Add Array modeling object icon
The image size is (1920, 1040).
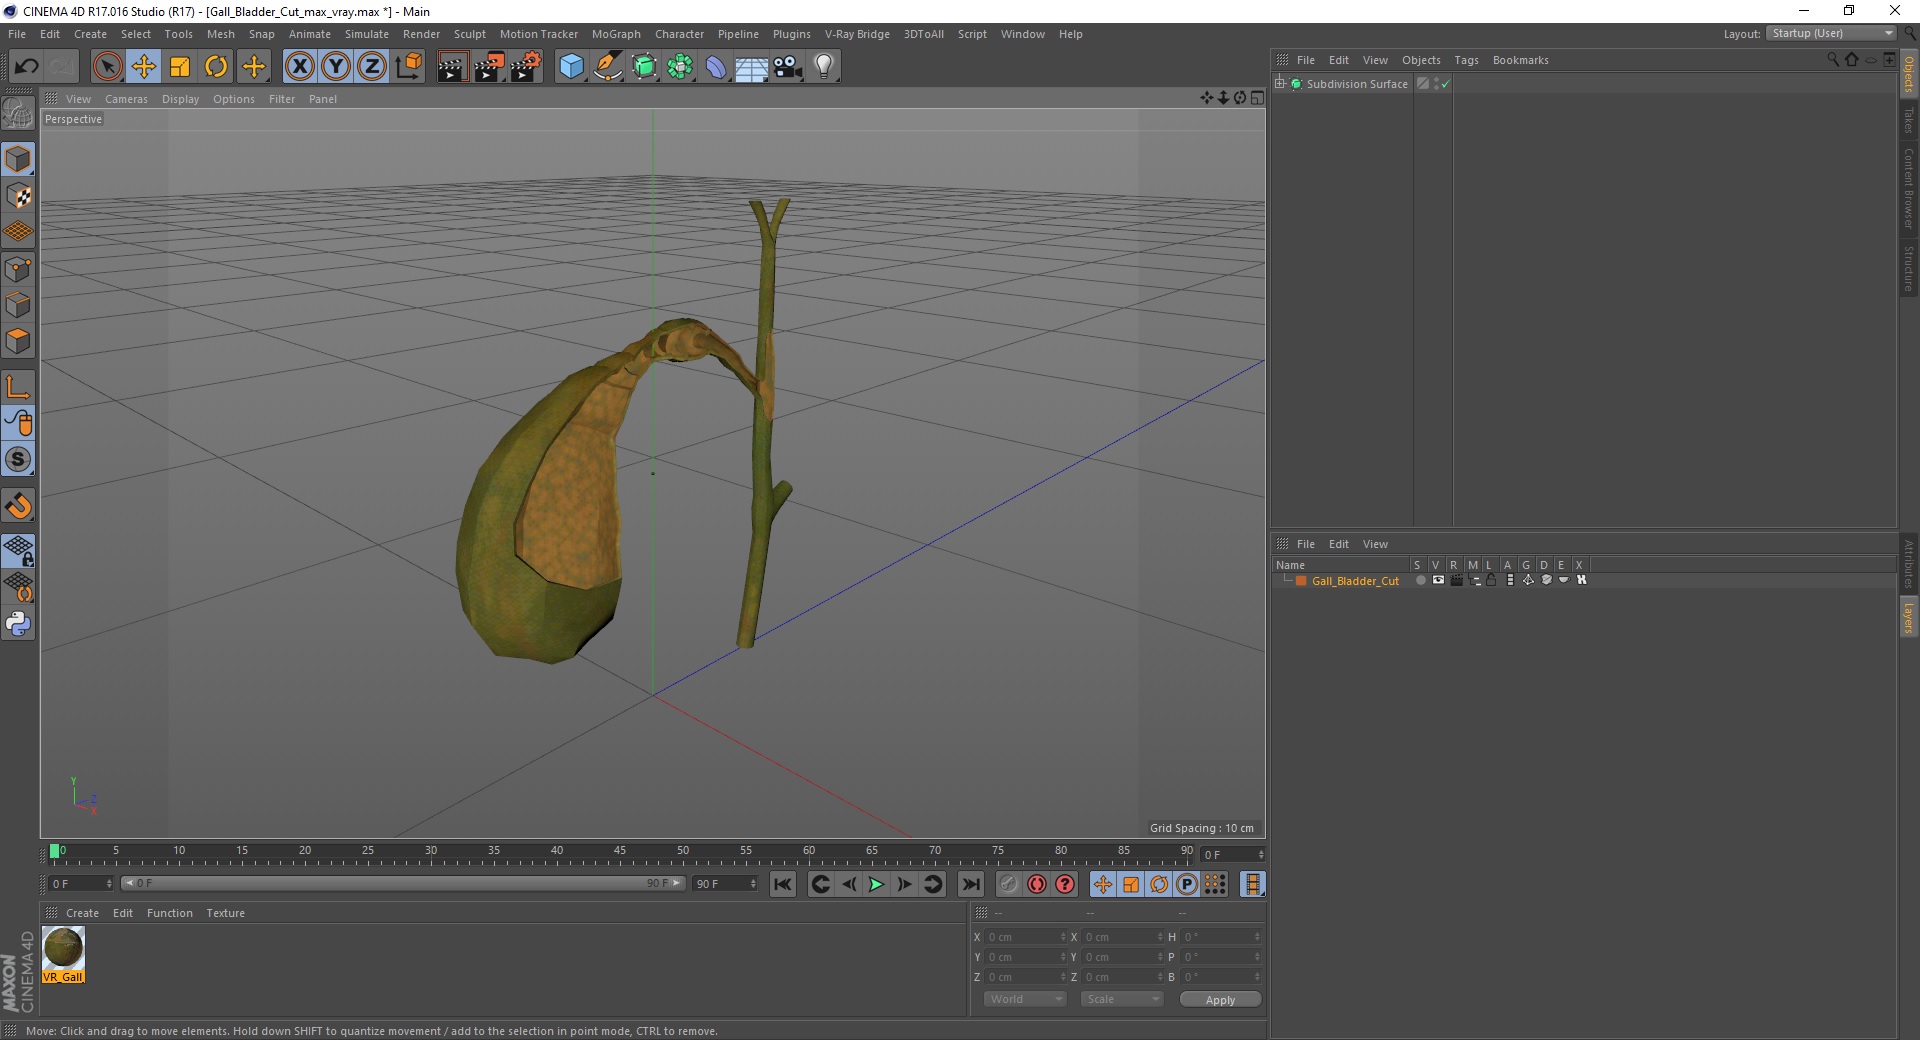pos(680,67)
